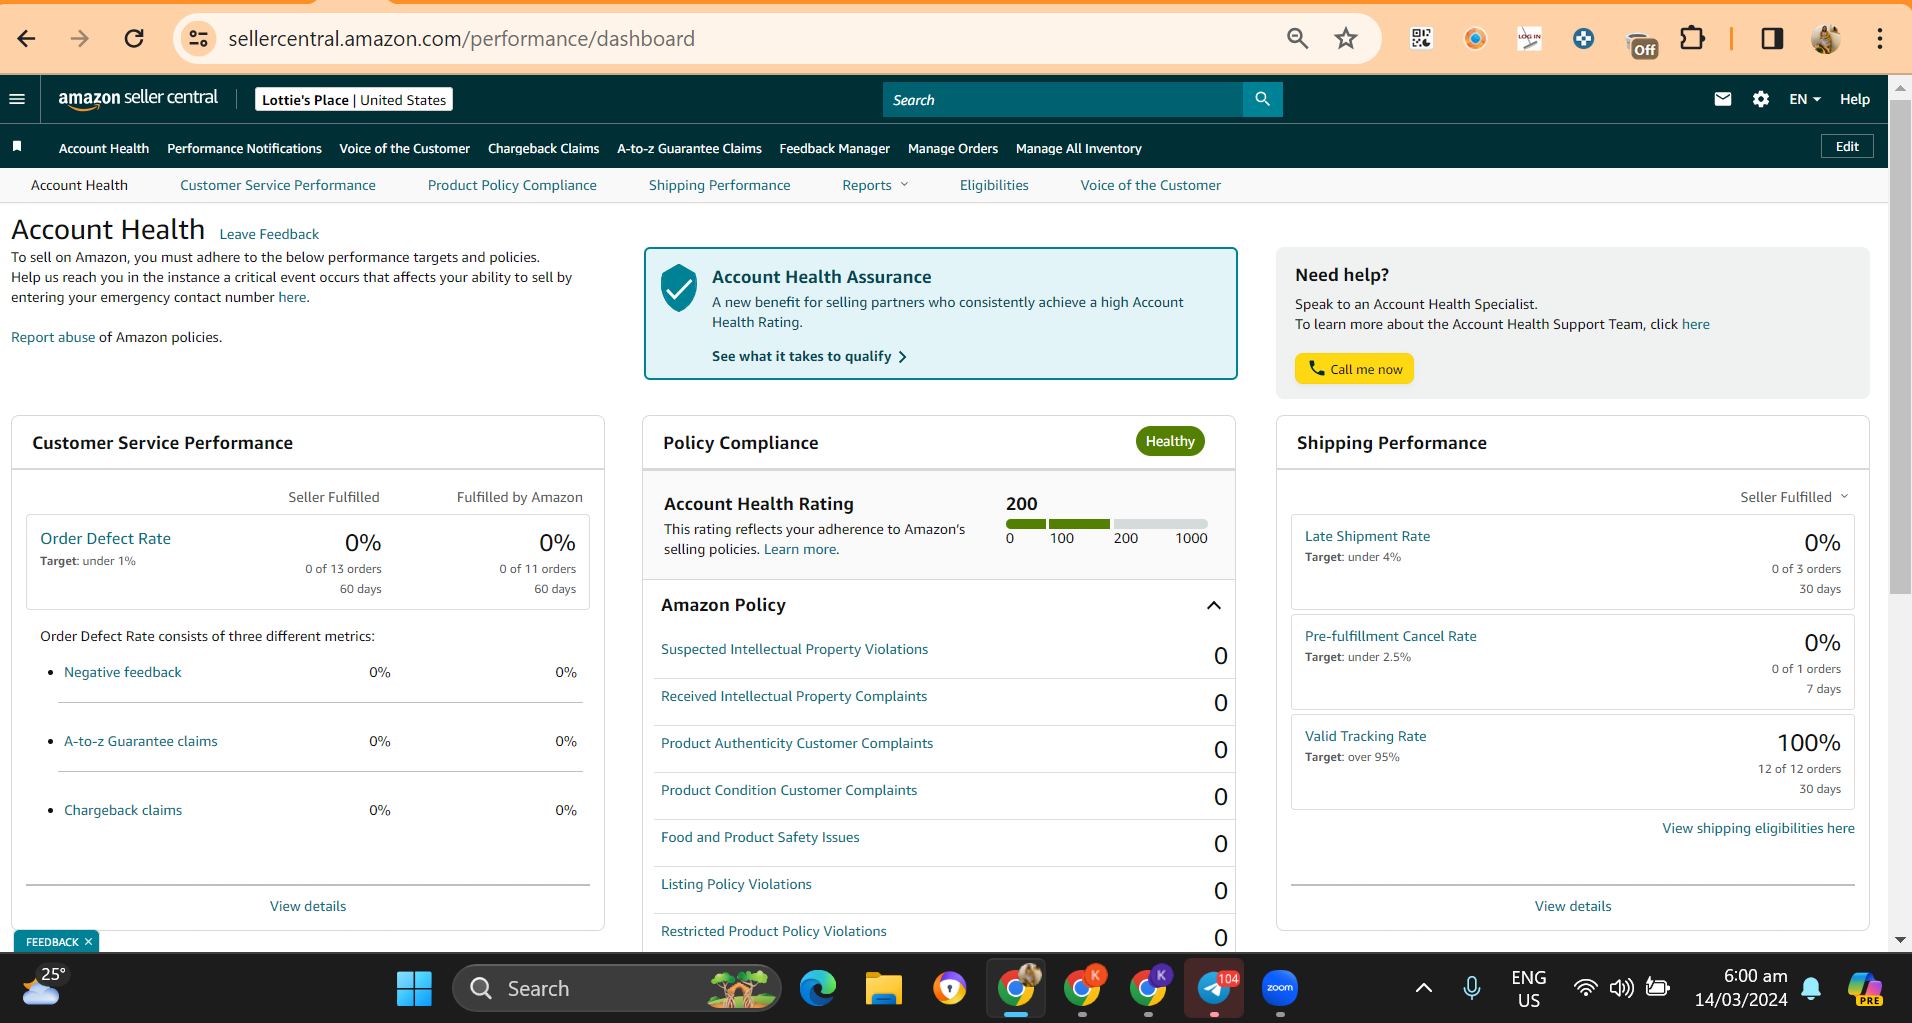Open Telegram from the taskbar
Viewport: 1912px width, 1023px height.
point(1214,989)
